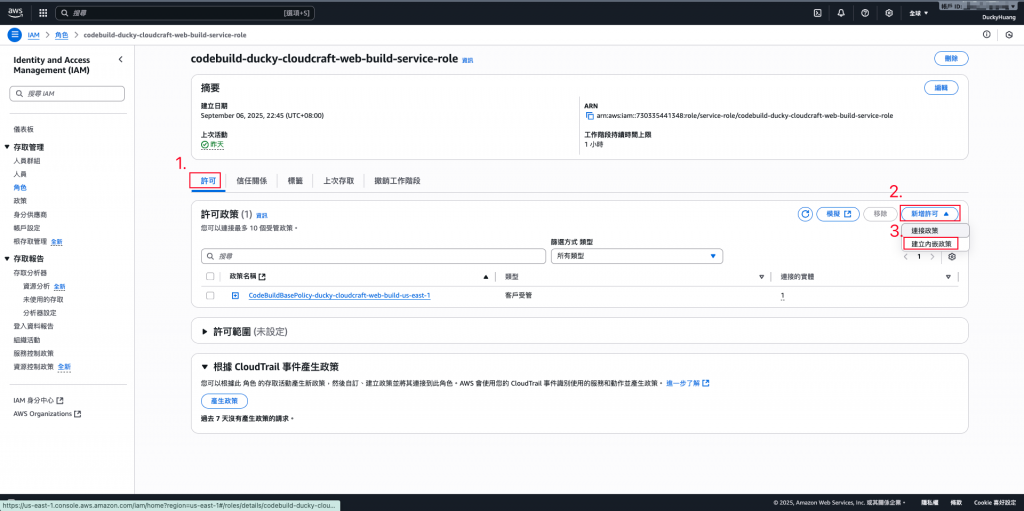The height and width of the screenshot is (511, 1024).
Task: Open the CodeBuildBasePolicy-ducky-cloudcraft-web-build-us-east-1 link
Action: click(x=339, y=295)
